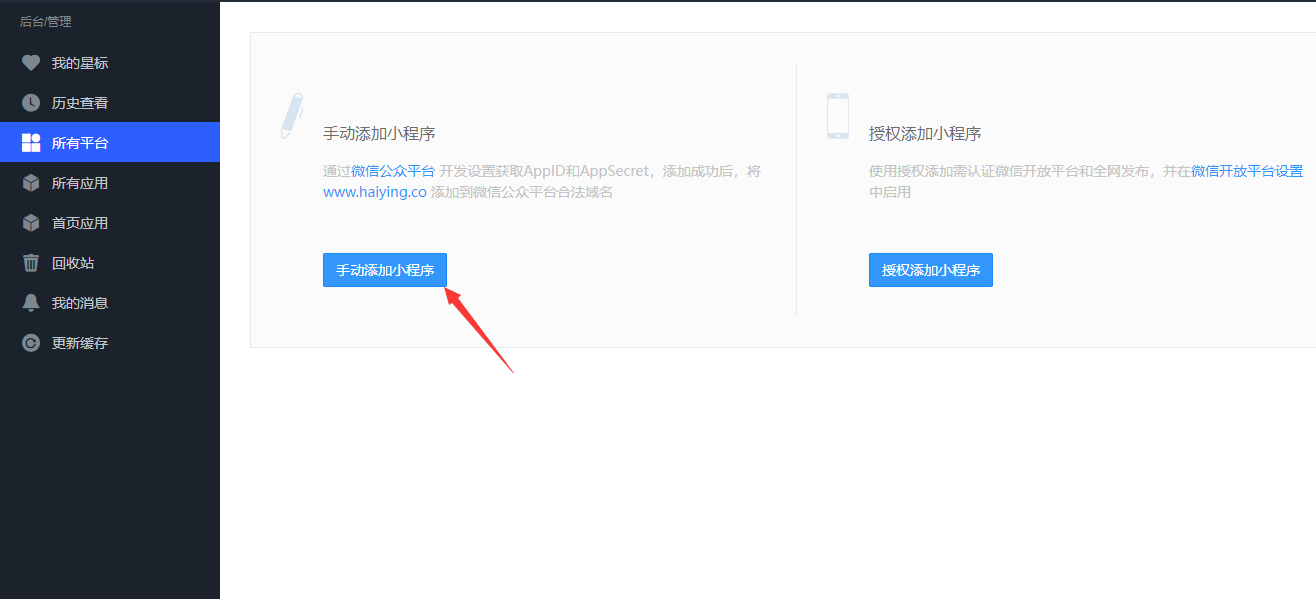Click the pencil icon above 手动添加小程序
This screenshot has width=1316, height=599.
click(292, 116)
